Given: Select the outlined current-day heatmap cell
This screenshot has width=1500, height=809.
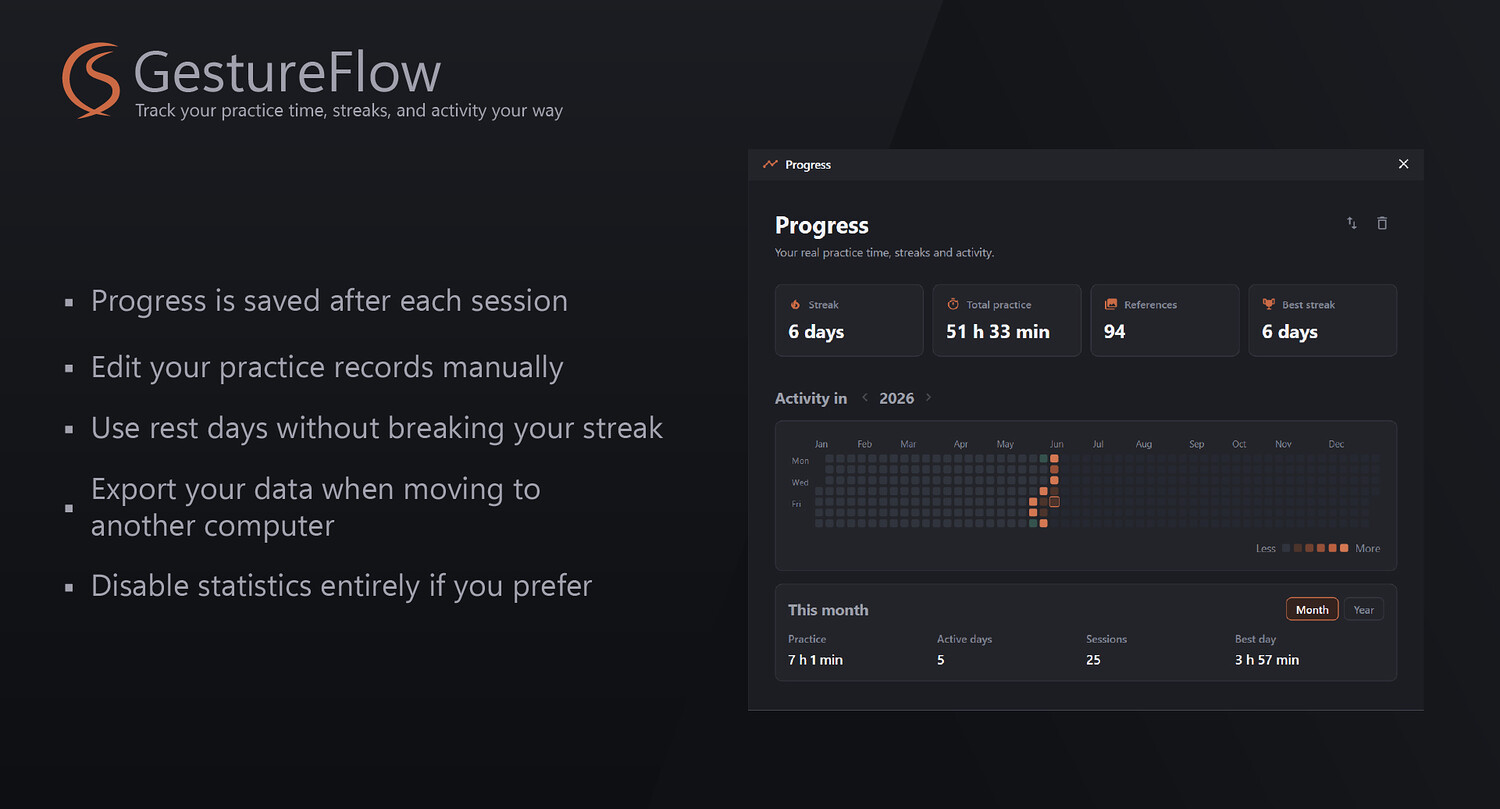Looking at the screenshot, I should (1054, 502).
